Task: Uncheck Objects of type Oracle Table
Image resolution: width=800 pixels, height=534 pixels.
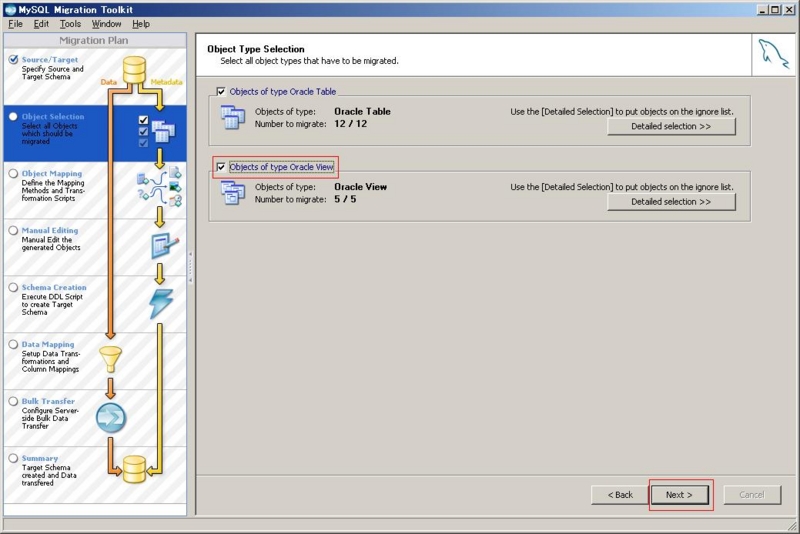Action: click(x=221, y=92)
